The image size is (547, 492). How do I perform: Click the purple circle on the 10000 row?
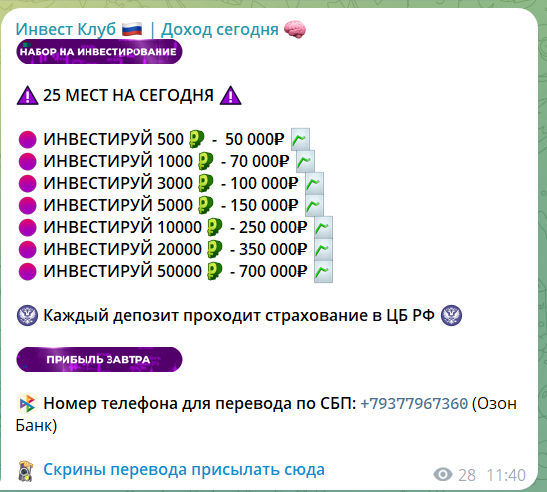[27, 227]
